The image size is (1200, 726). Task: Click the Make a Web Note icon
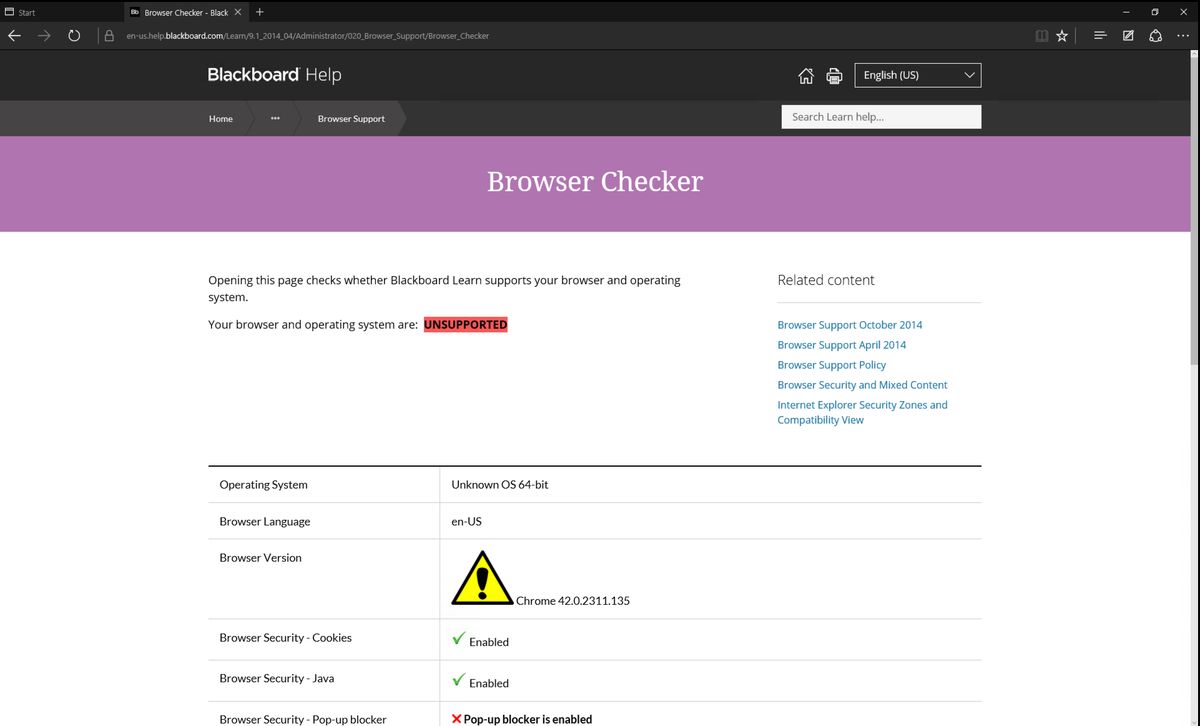[x=1128, y=36]
